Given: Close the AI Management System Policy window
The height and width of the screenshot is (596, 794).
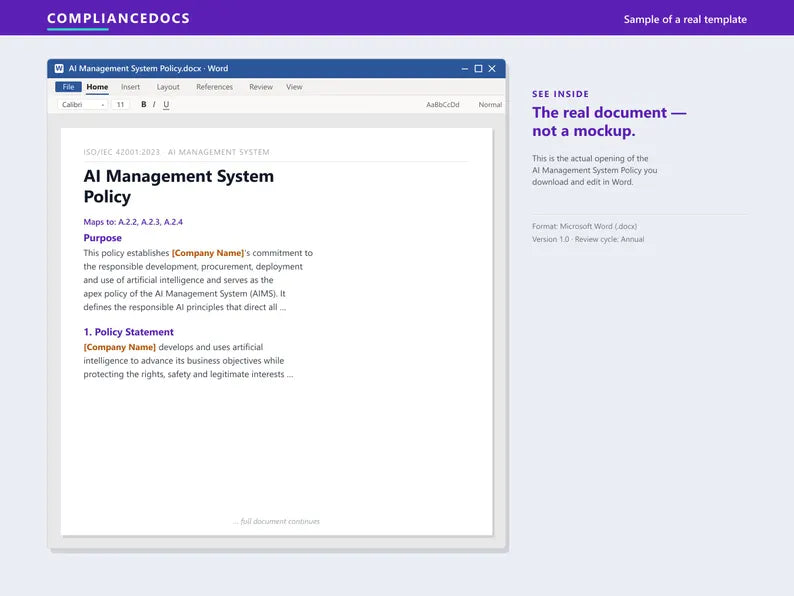Looking at the screenshot, I should [492, 68].
